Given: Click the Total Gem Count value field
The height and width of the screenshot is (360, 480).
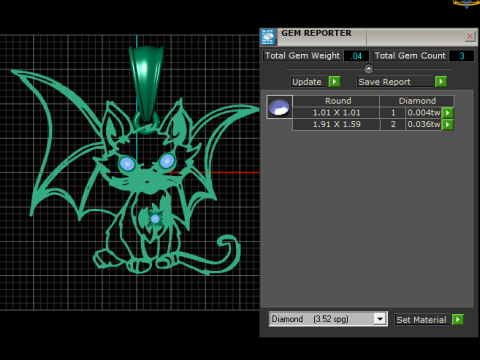Looking at the screenshot, I should click(x=462, y=56).
